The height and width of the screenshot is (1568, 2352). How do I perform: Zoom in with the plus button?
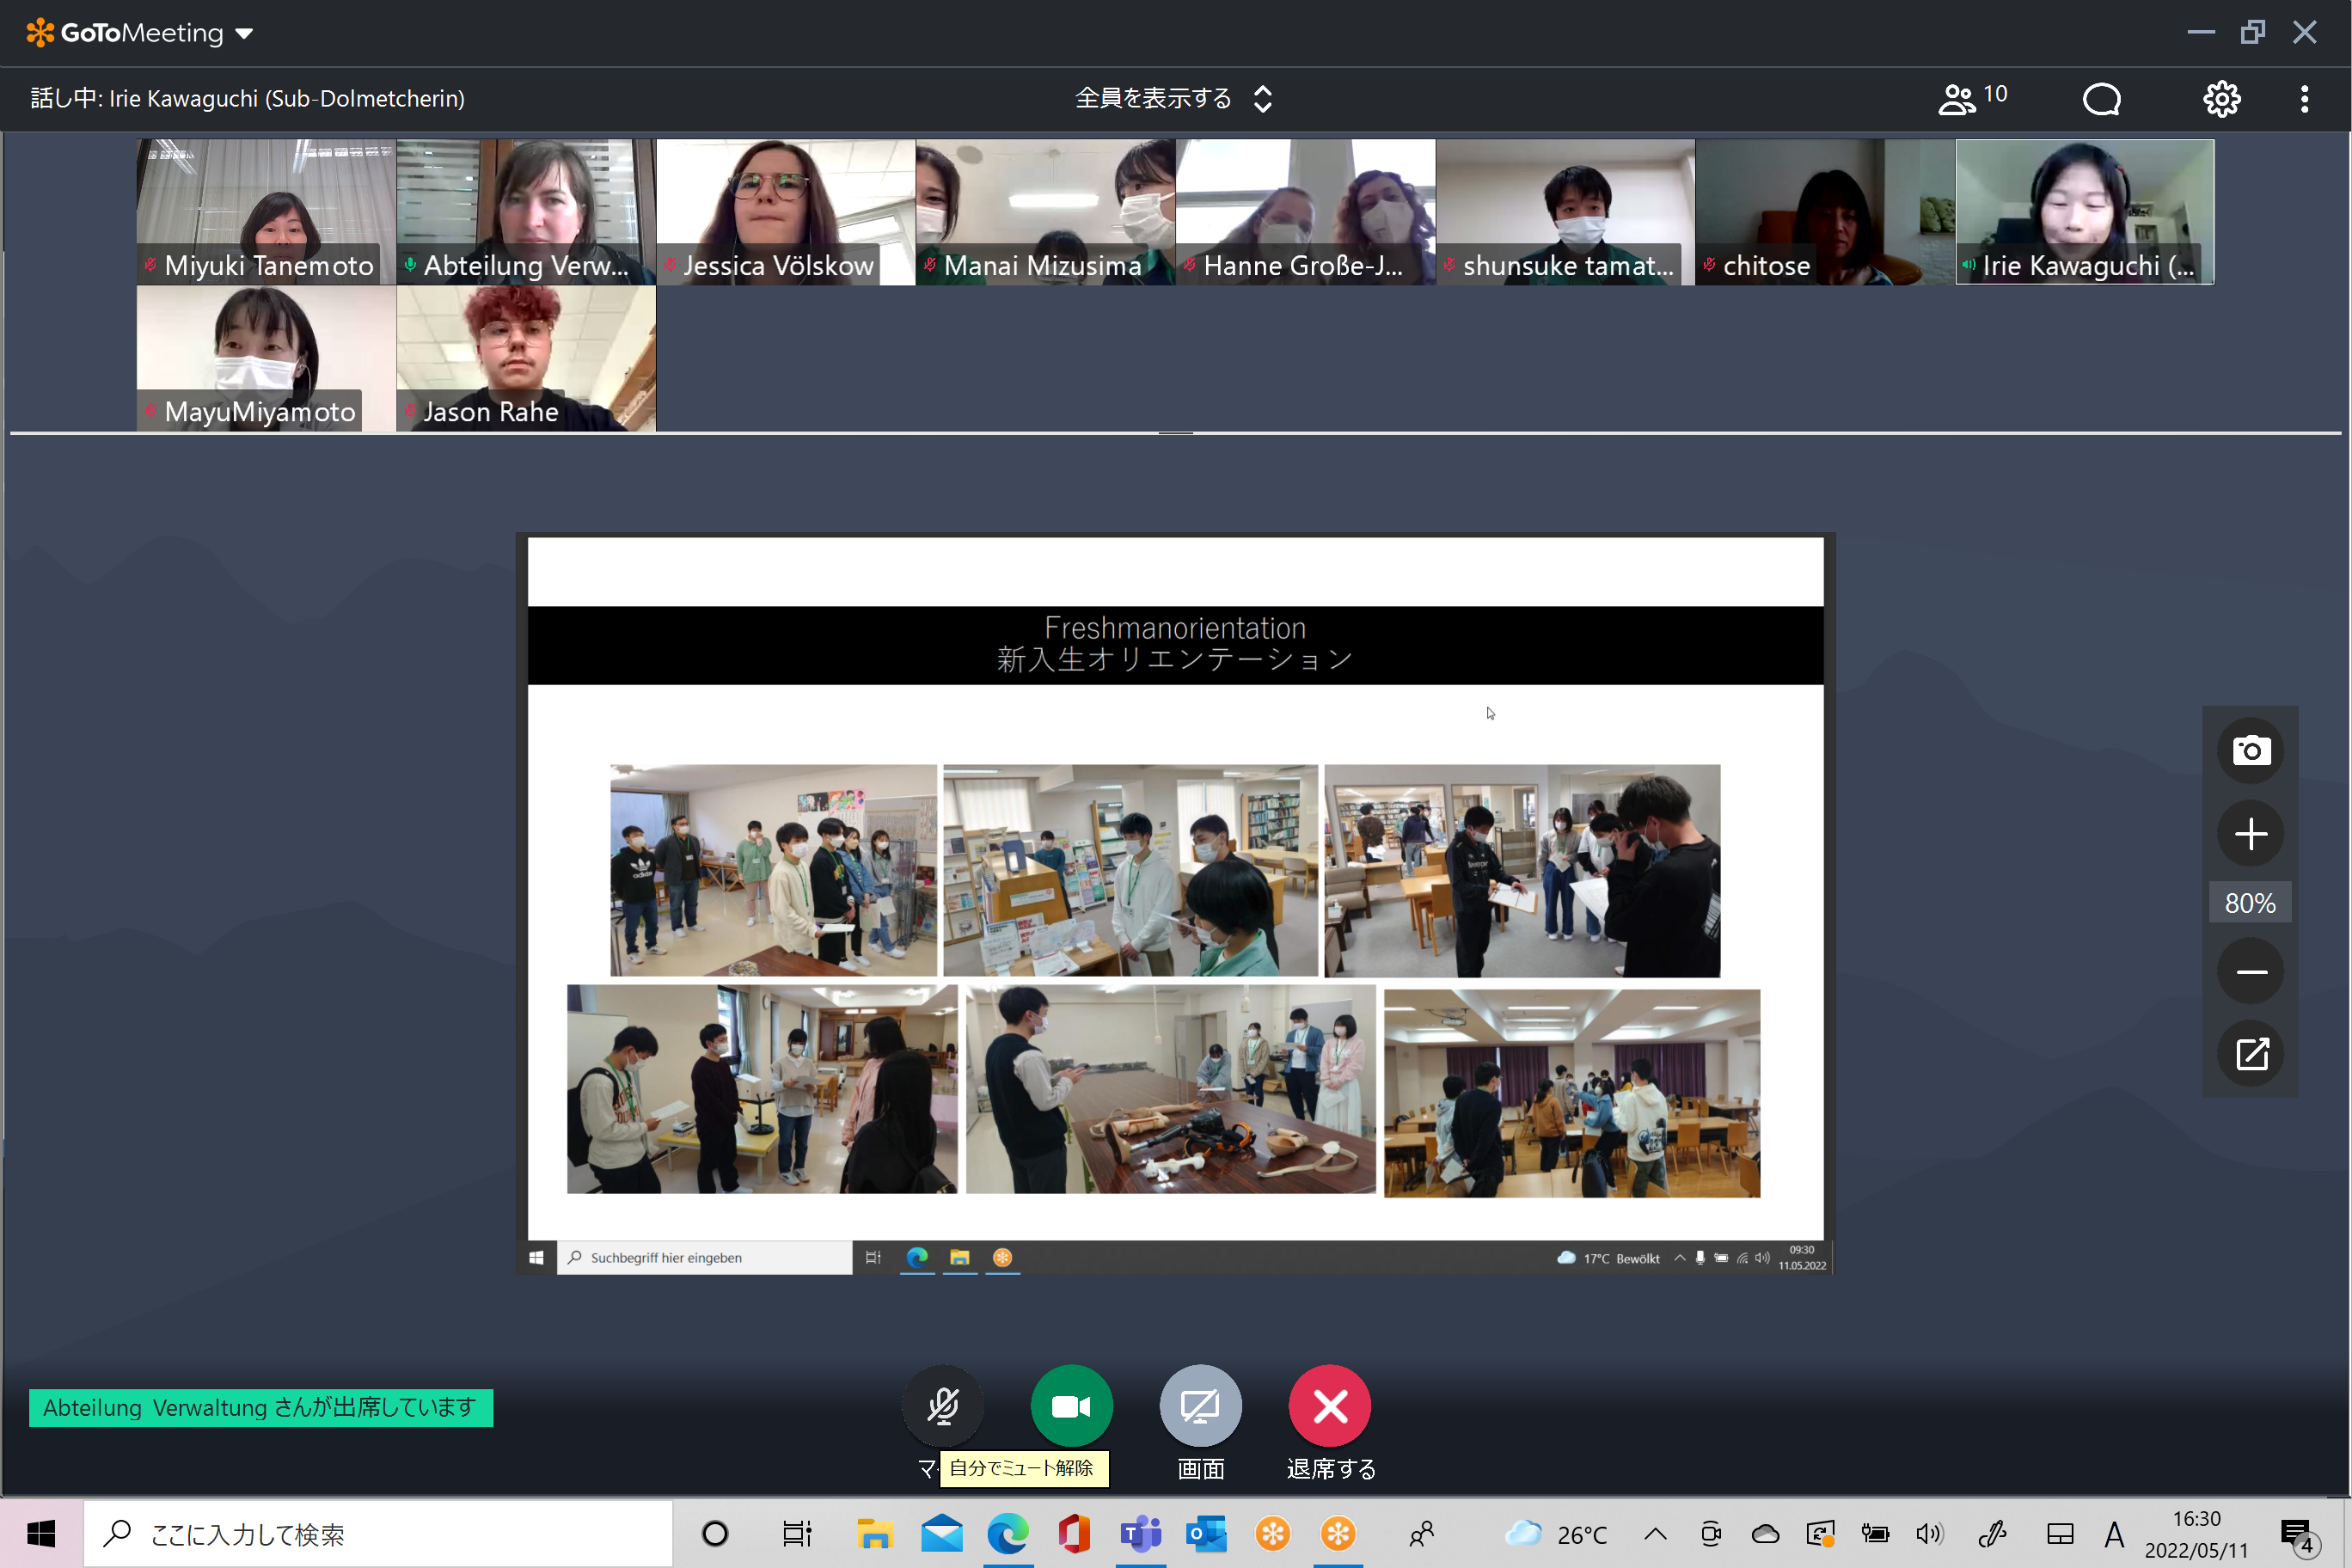[x=2250, y=833]
